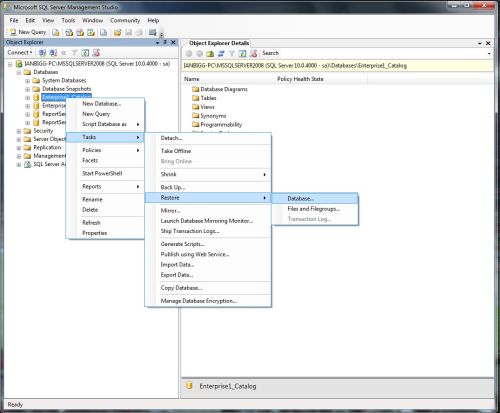This screenshot has width=500, height=413.
Task: Click the Details toolbar's last red icon
Action: (x=253, y=53)
